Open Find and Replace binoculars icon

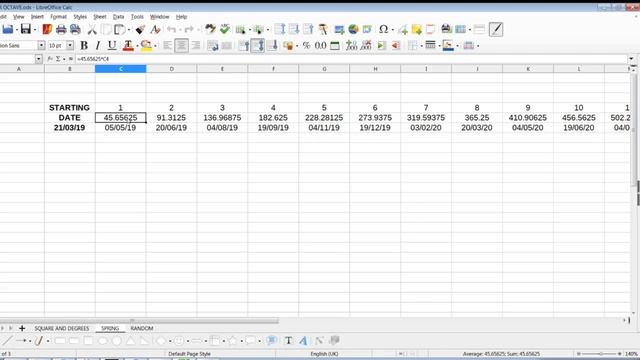click(210, 29)
